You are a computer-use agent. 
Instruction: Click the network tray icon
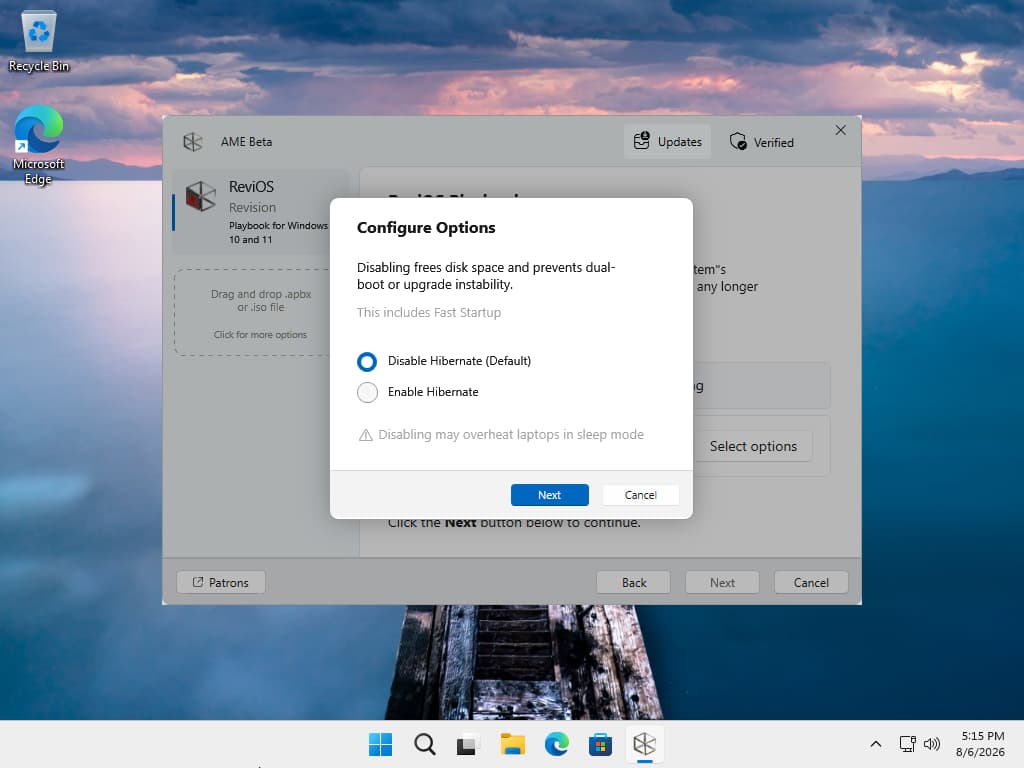907,744
